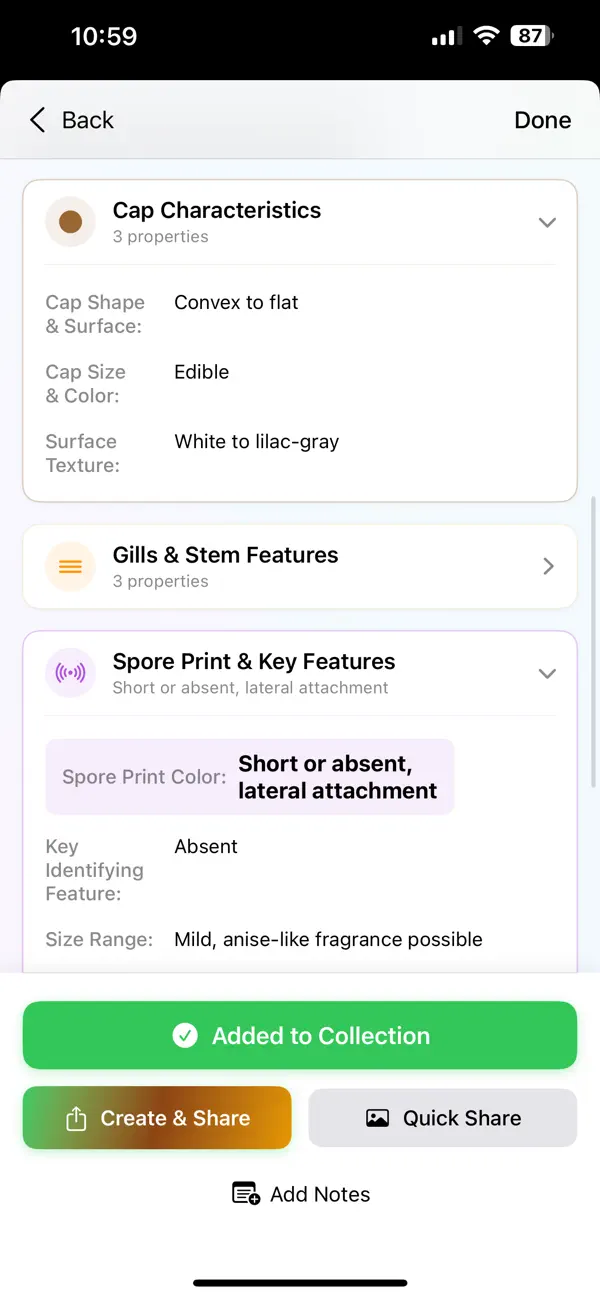Tap Done to finish editing
Screen dimensions: 600x1298
click(542, 120)
